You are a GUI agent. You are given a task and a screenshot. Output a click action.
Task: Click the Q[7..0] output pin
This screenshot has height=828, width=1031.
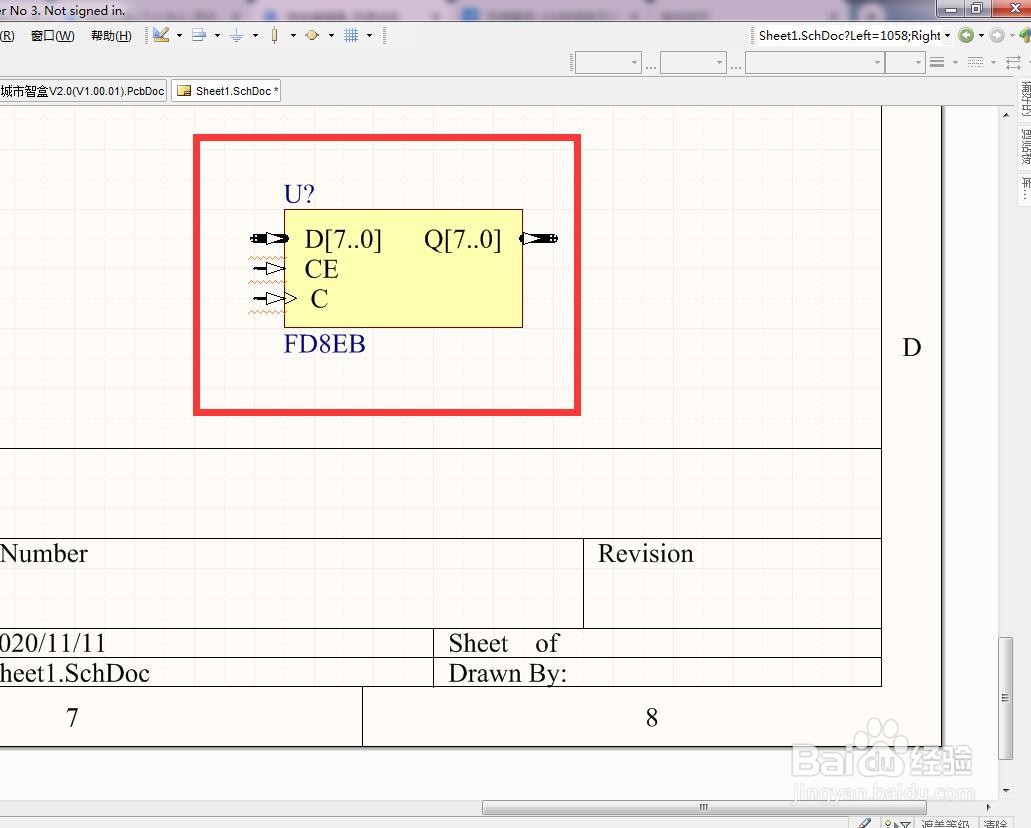tap(539, 238)
